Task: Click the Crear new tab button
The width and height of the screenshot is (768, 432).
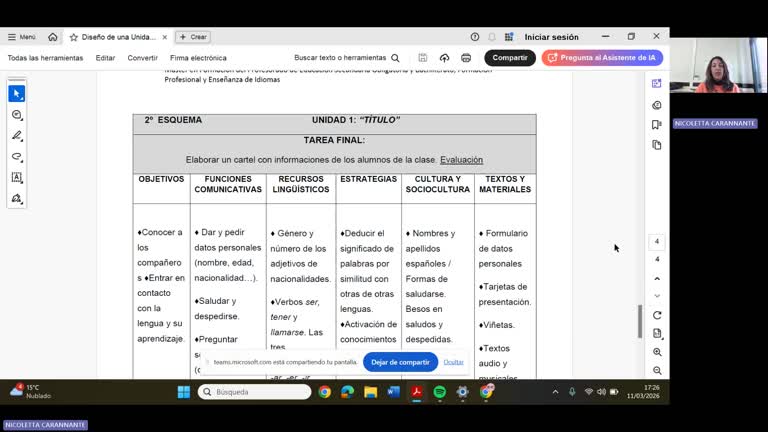Action: pyautogui.click(x=193, y=37)
